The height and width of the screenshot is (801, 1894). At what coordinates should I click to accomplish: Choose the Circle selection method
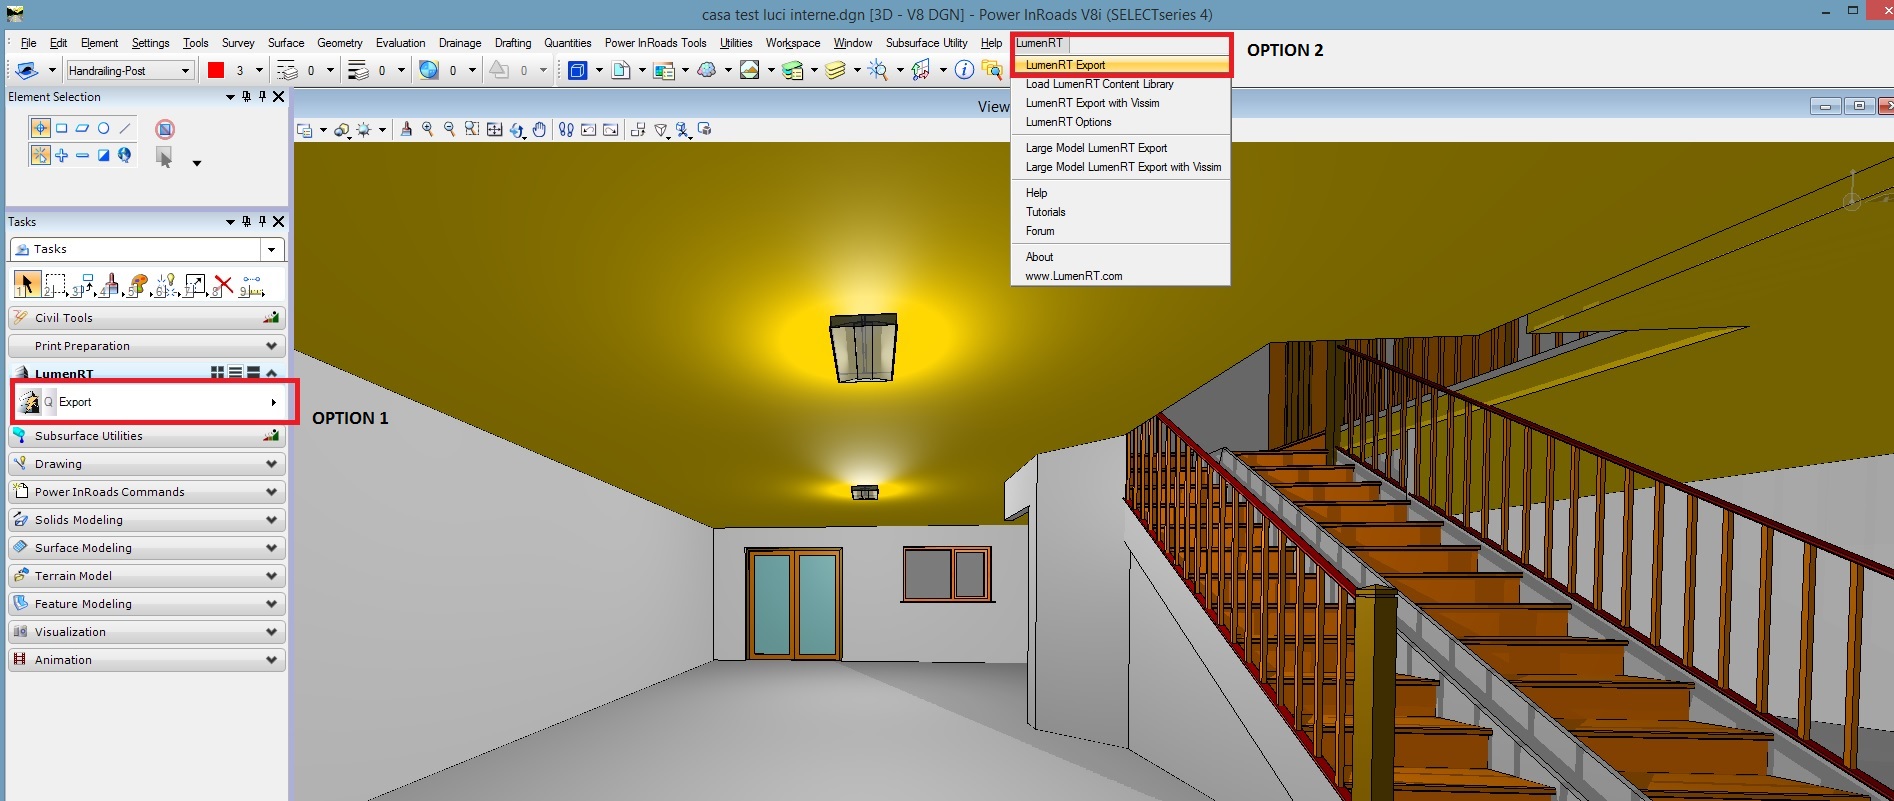click(x=103, y=128)
